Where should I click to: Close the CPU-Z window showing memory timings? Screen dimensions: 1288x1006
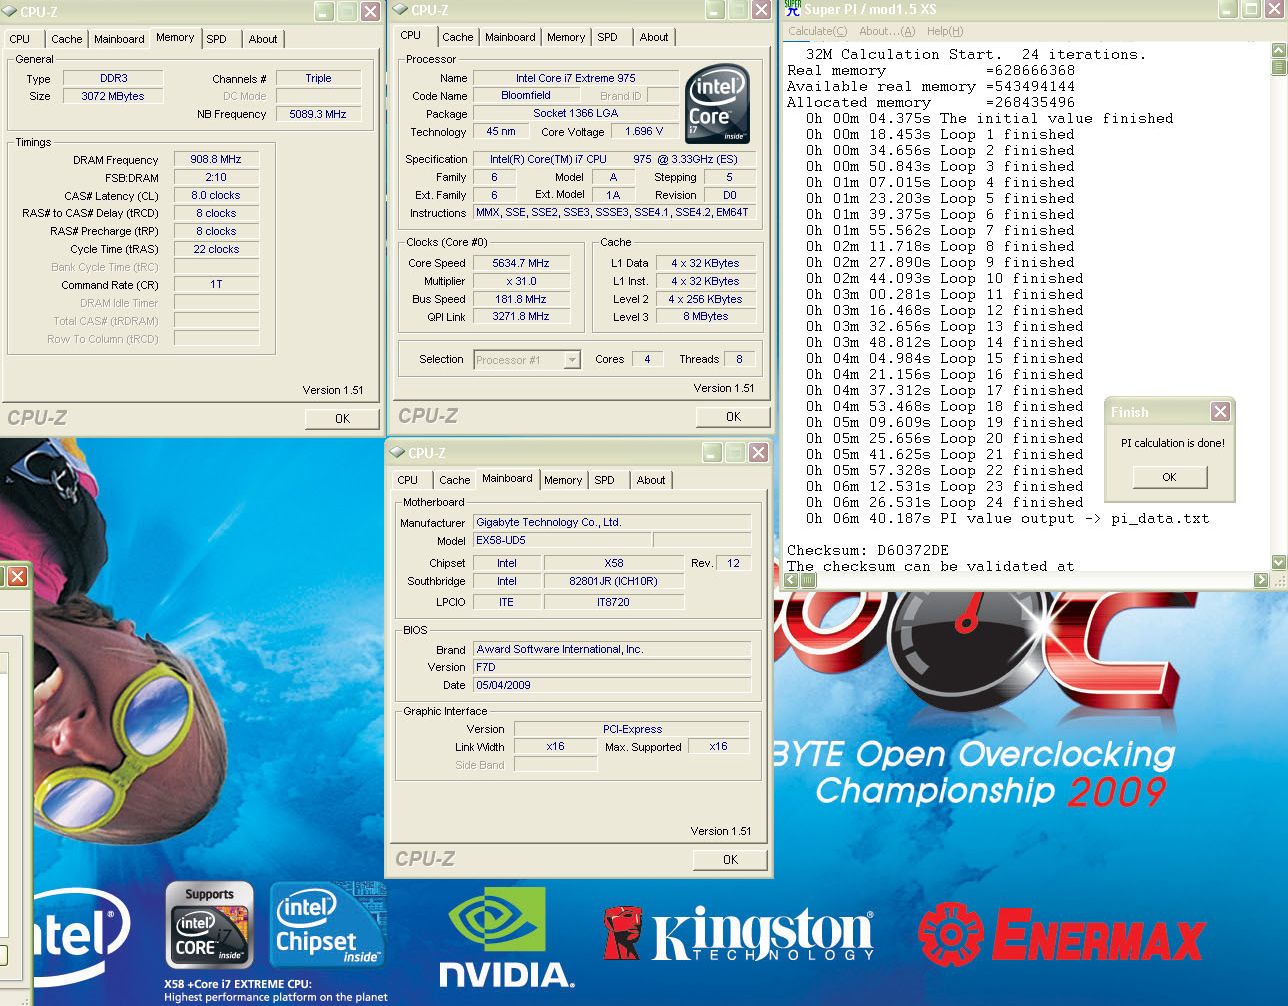370,12
